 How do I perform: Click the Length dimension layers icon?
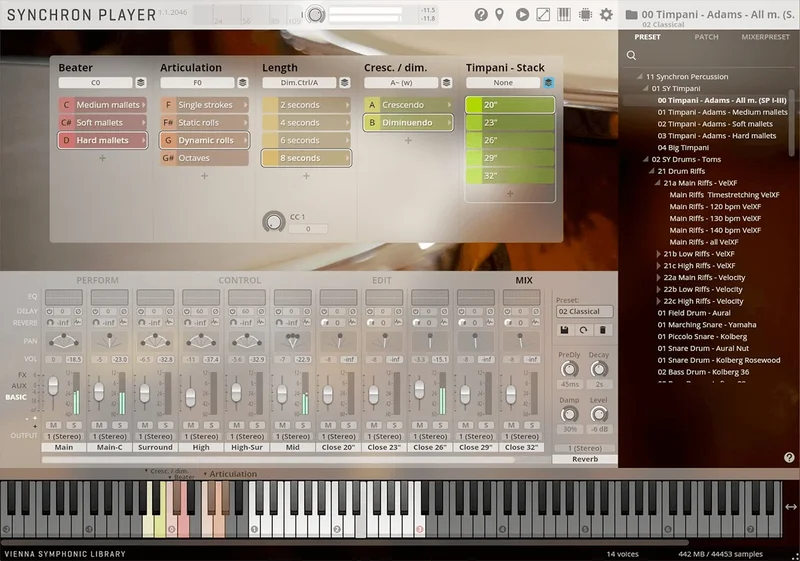[345, 83]
